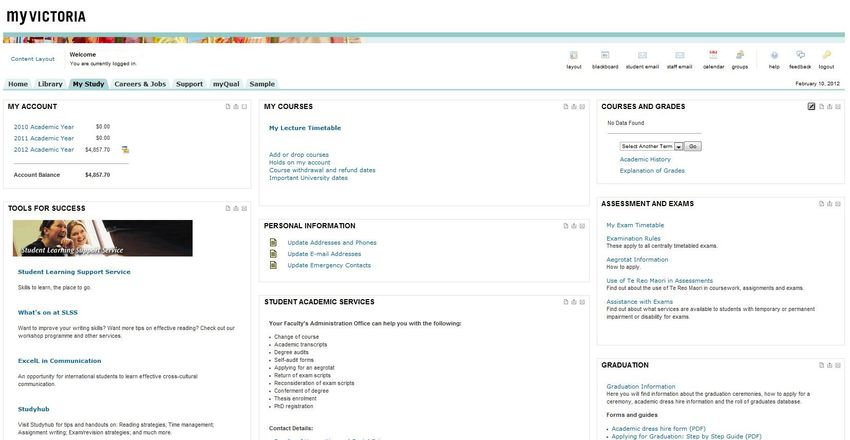Open Use of Te Reo Maori in Assessments

(x=659, y=281)
